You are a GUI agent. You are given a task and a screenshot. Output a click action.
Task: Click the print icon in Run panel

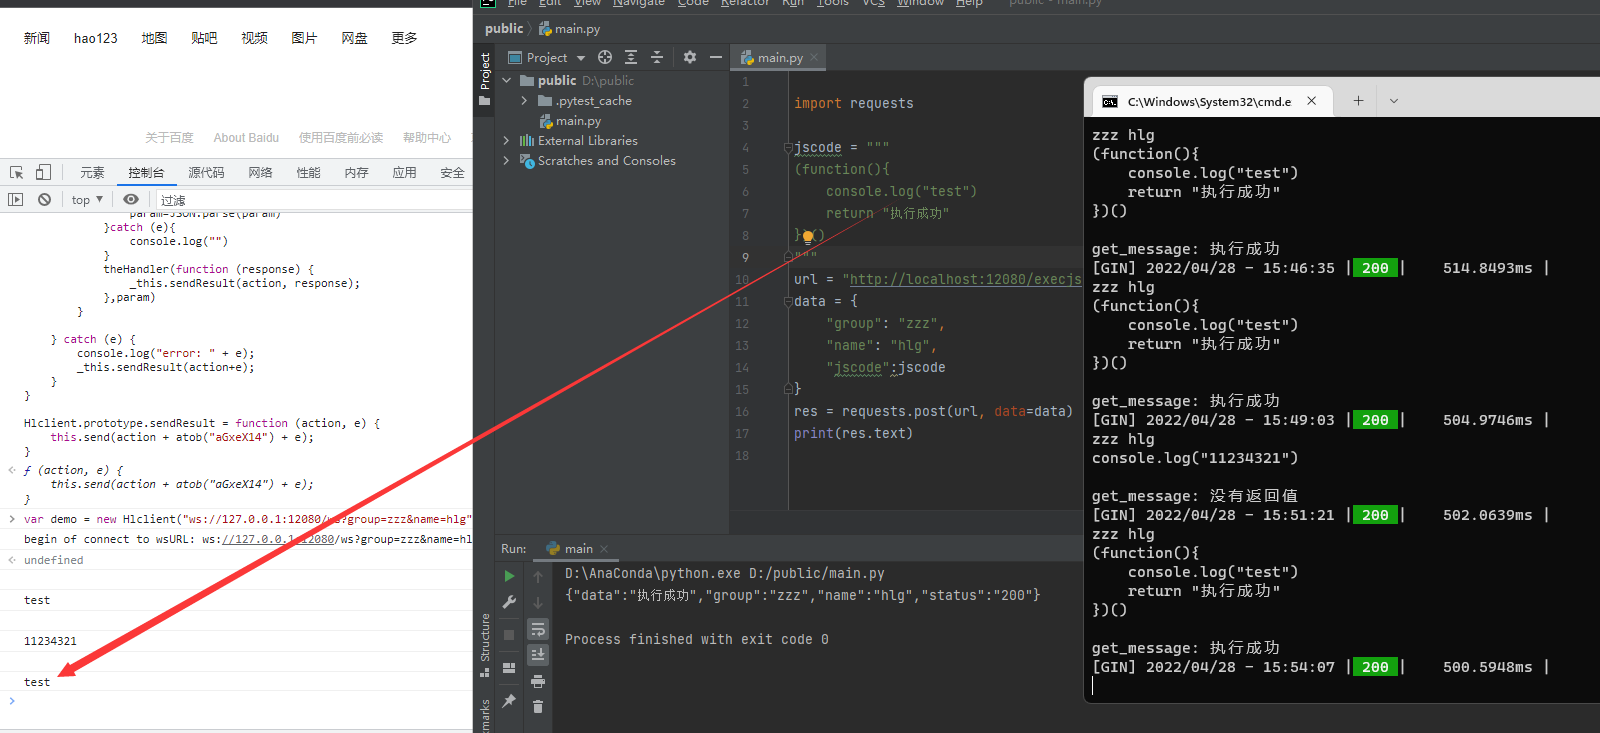[x=538, y=681]
